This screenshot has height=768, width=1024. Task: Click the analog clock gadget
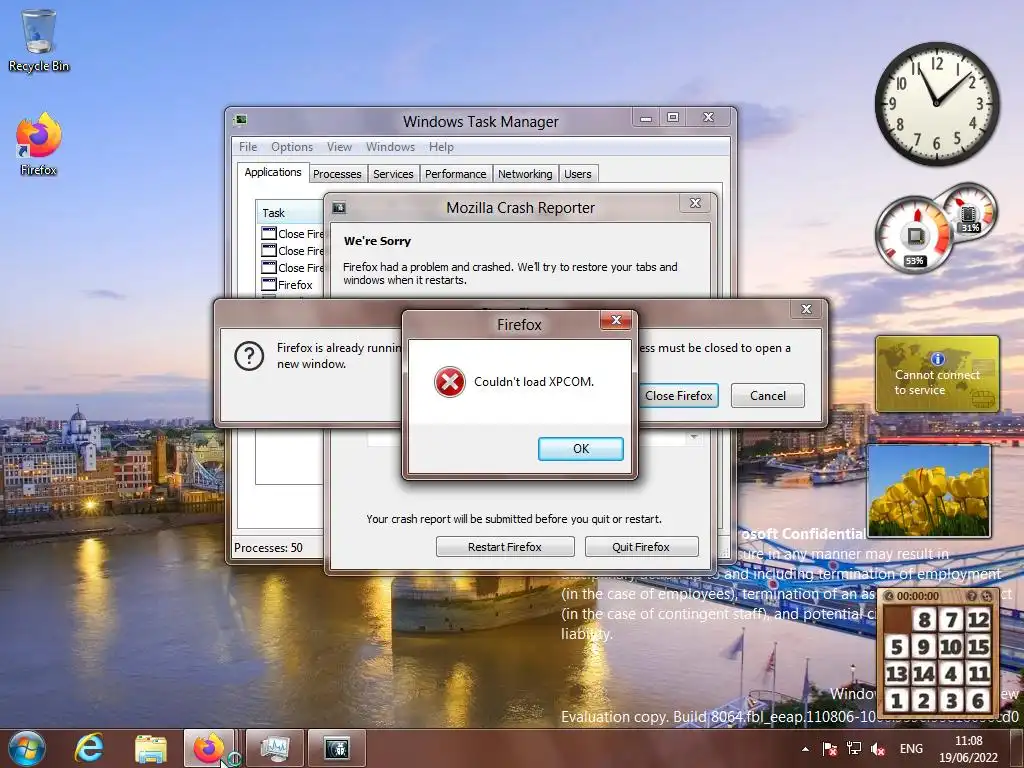pyautogui.click(x=936, y=103)
